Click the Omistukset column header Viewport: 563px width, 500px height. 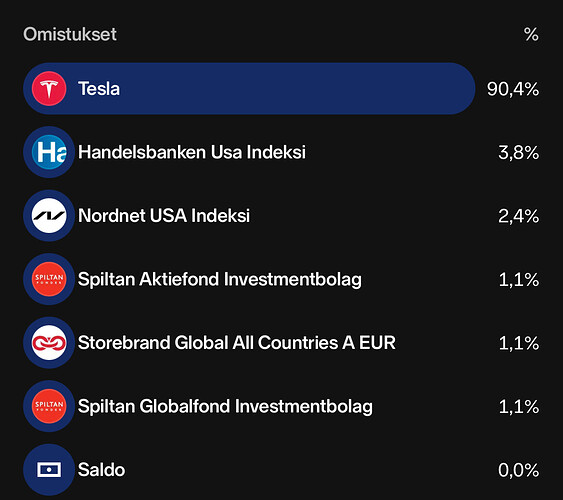(70, 34)
